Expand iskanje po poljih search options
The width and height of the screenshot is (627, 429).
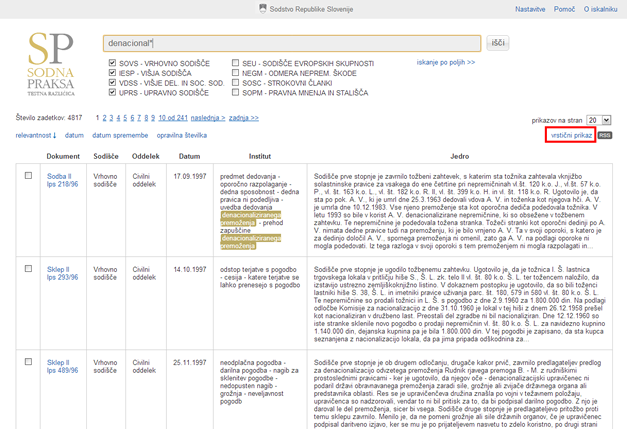point(446,62)
